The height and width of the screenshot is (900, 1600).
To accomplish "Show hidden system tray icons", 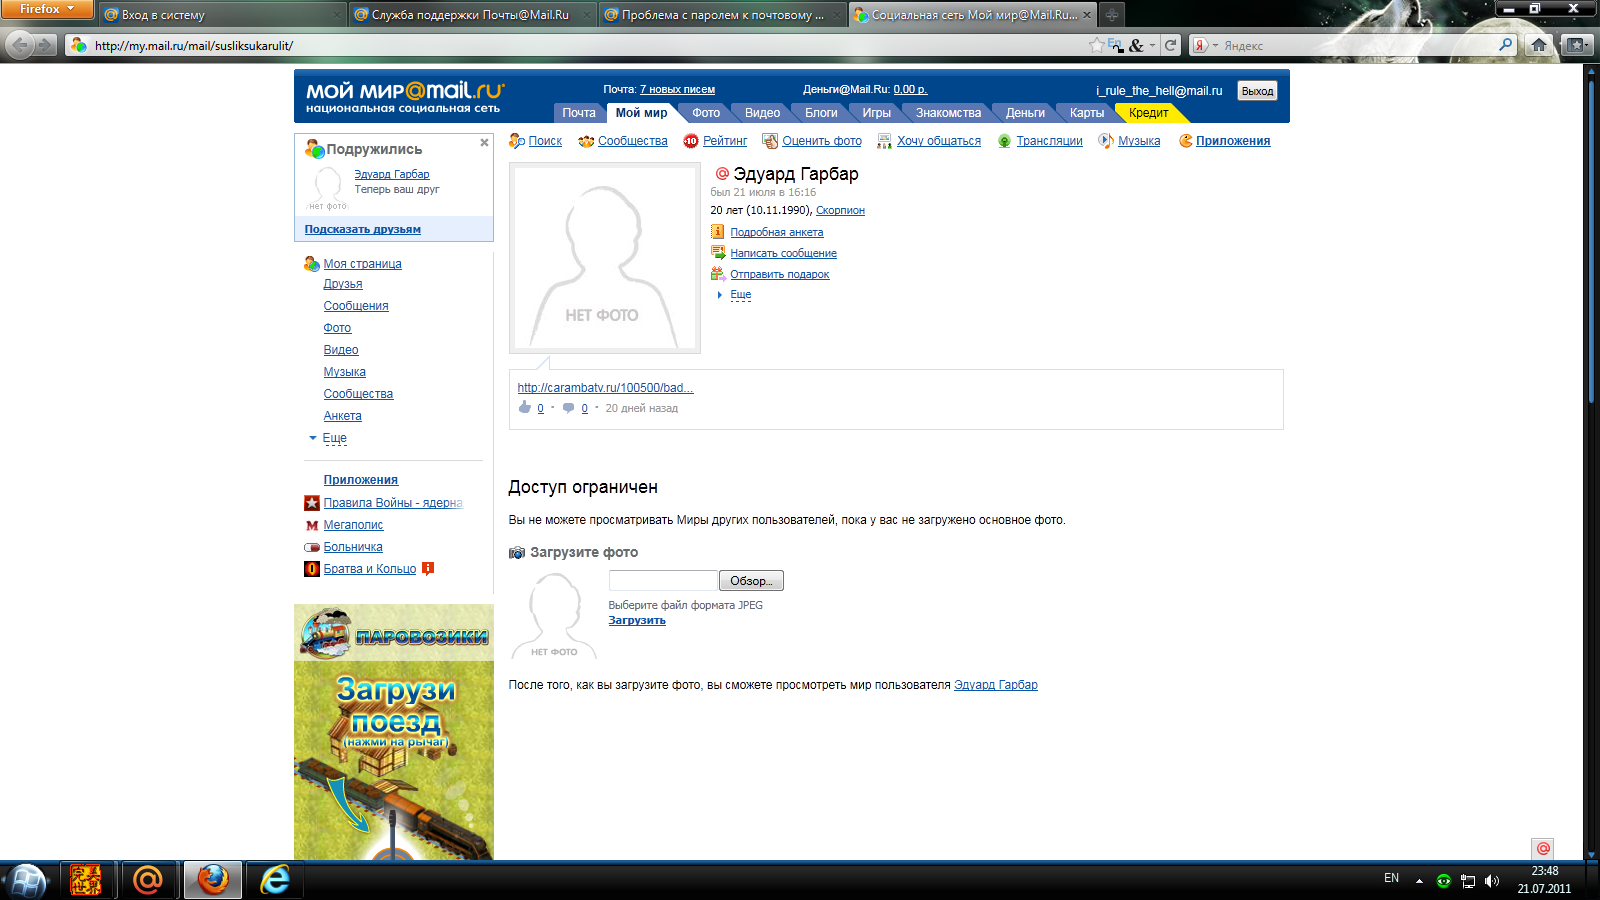I will pos(1419,881).
